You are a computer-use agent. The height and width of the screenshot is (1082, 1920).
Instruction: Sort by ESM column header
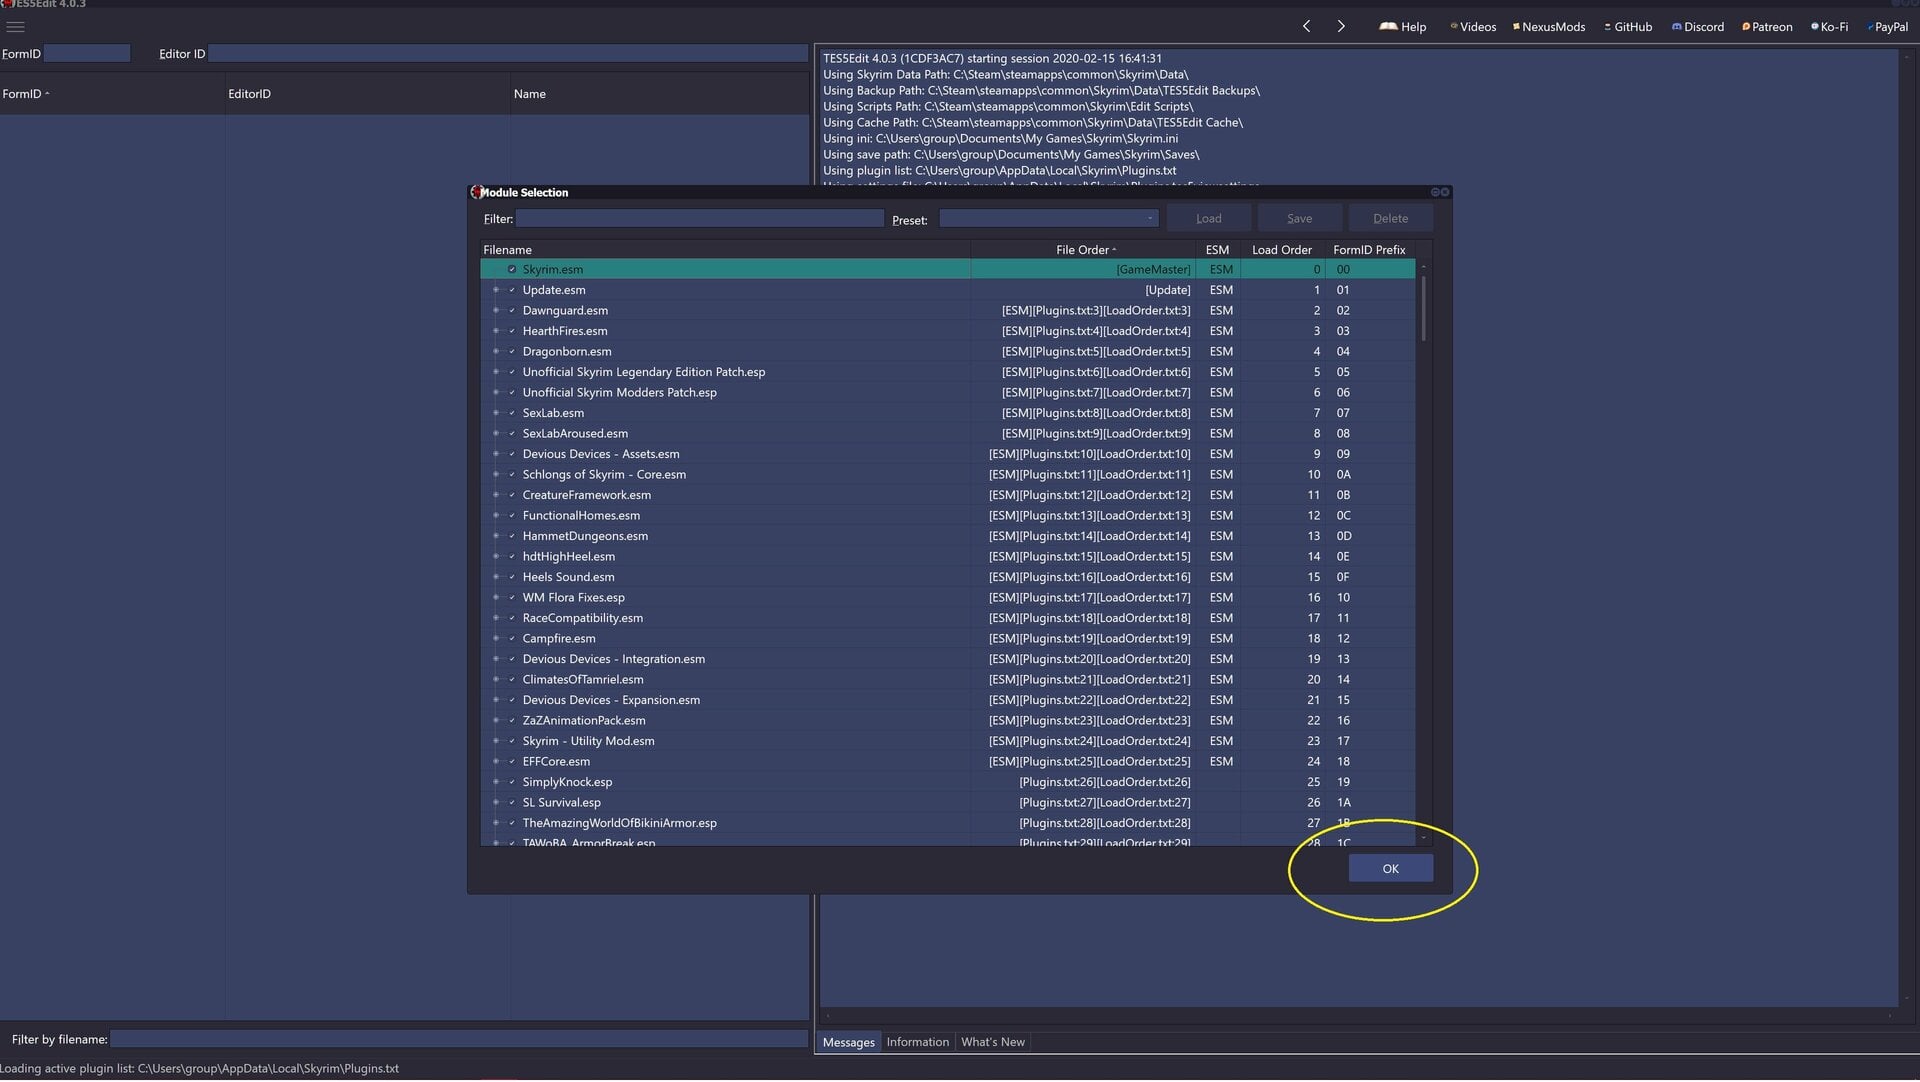click(1217, 250)
